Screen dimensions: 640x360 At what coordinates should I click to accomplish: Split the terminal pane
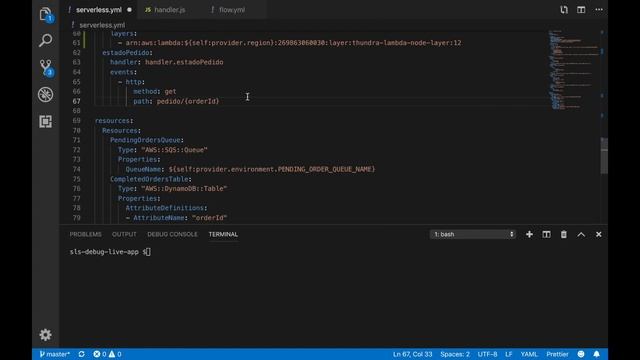(x=546, y=234)
